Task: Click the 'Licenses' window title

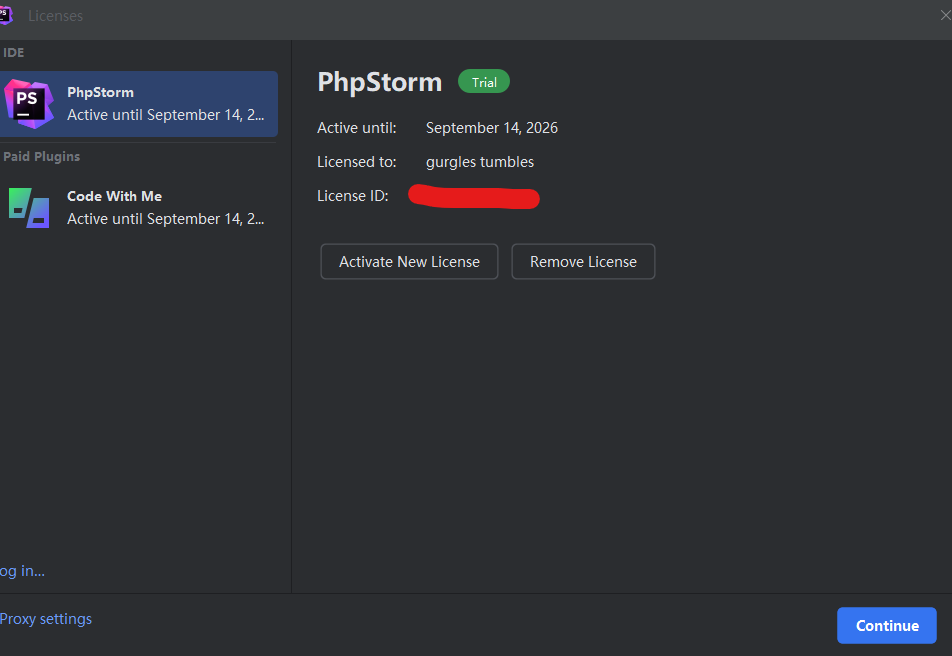Action: (x=55, y=16)
